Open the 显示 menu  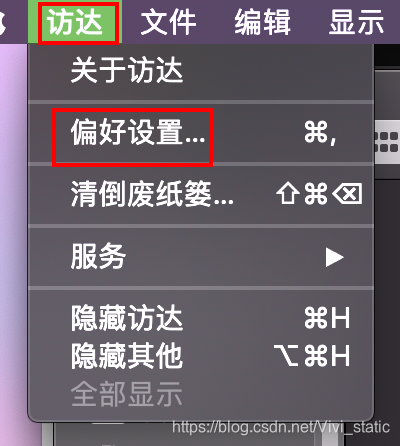click(357, 22)
